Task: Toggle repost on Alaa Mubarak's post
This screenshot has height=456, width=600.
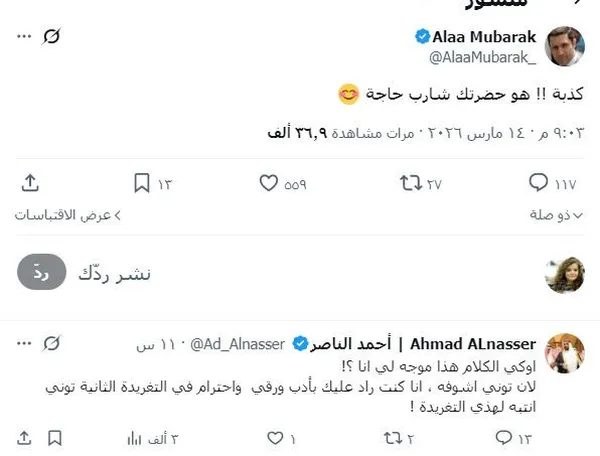Action: pos(409,183)
